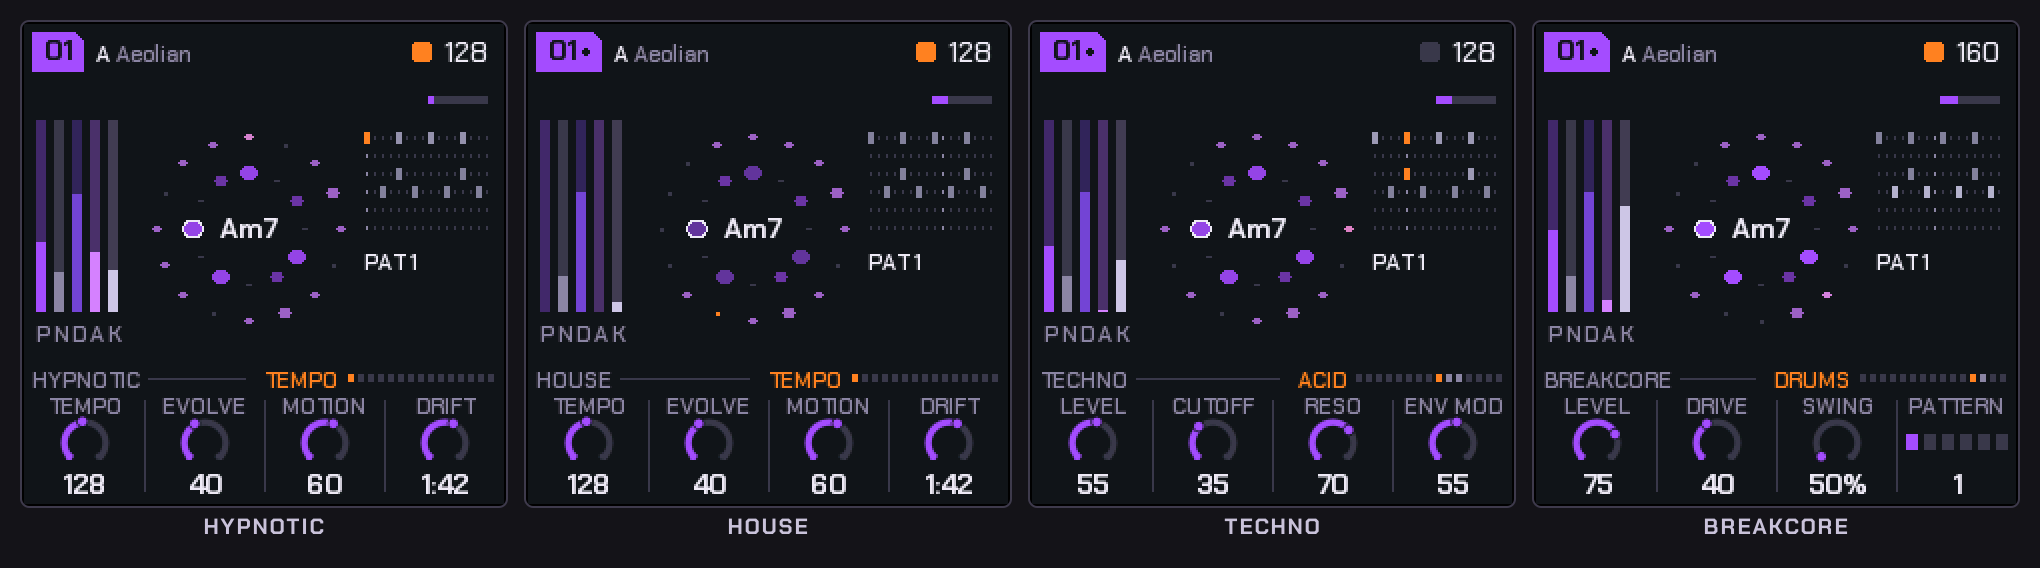This screenshot has height=568, width=2040.
Task: Click the chord node dot beside Am7 in House
Action: 697,229
